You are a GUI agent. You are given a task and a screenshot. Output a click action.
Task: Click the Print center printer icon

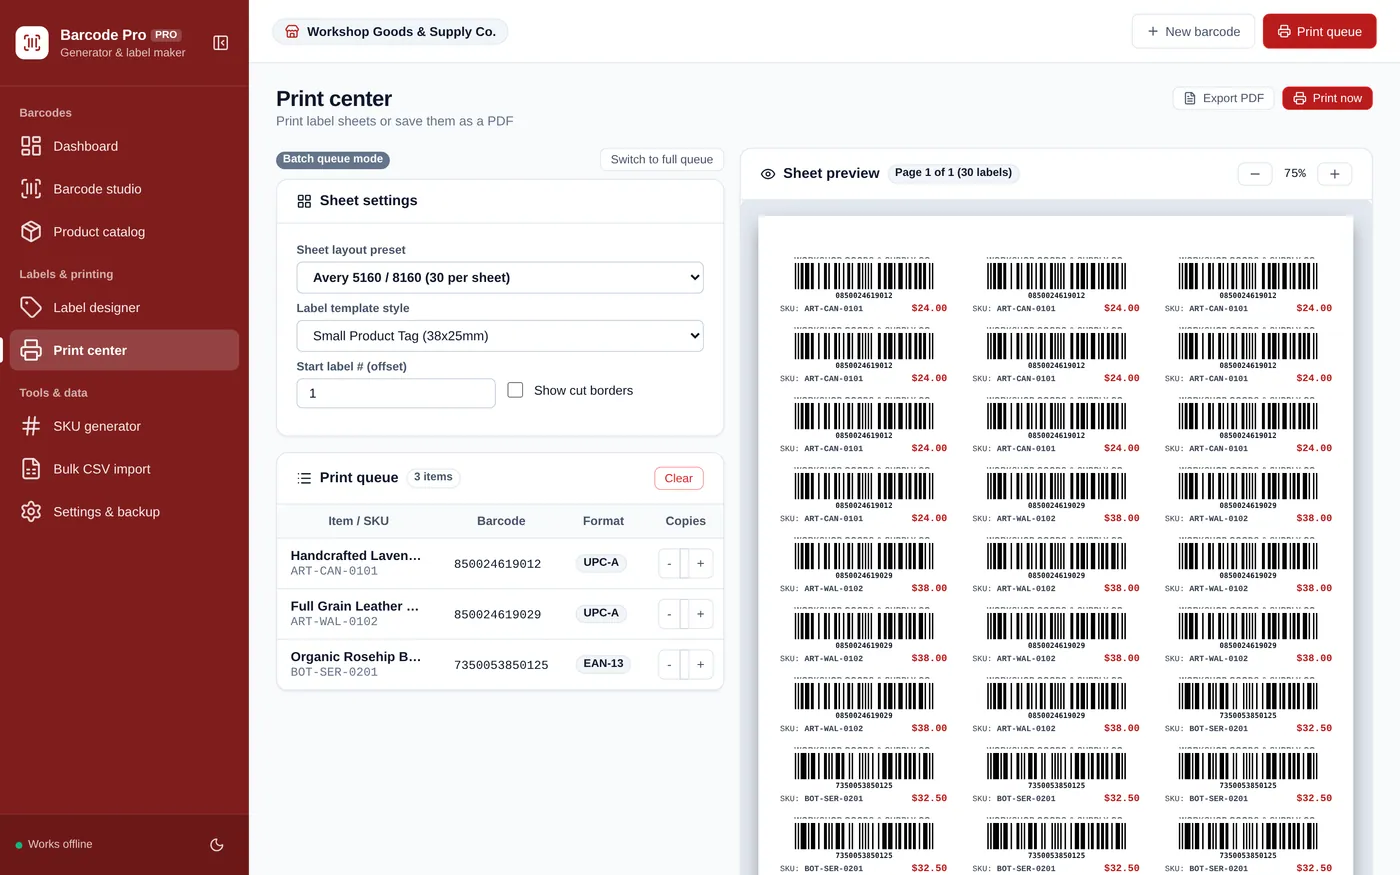pos(31,350)
